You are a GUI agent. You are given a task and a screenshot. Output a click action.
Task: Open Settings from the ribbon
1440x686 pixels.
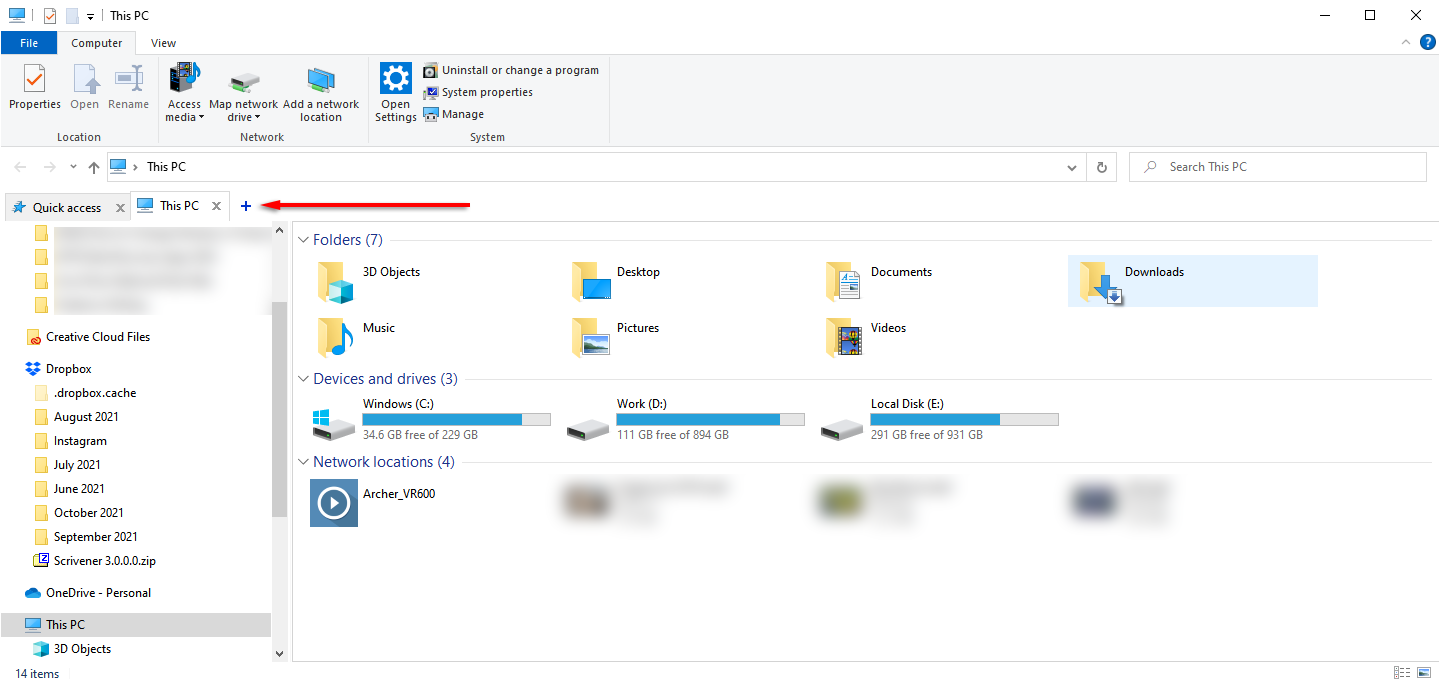click(396, 92)
